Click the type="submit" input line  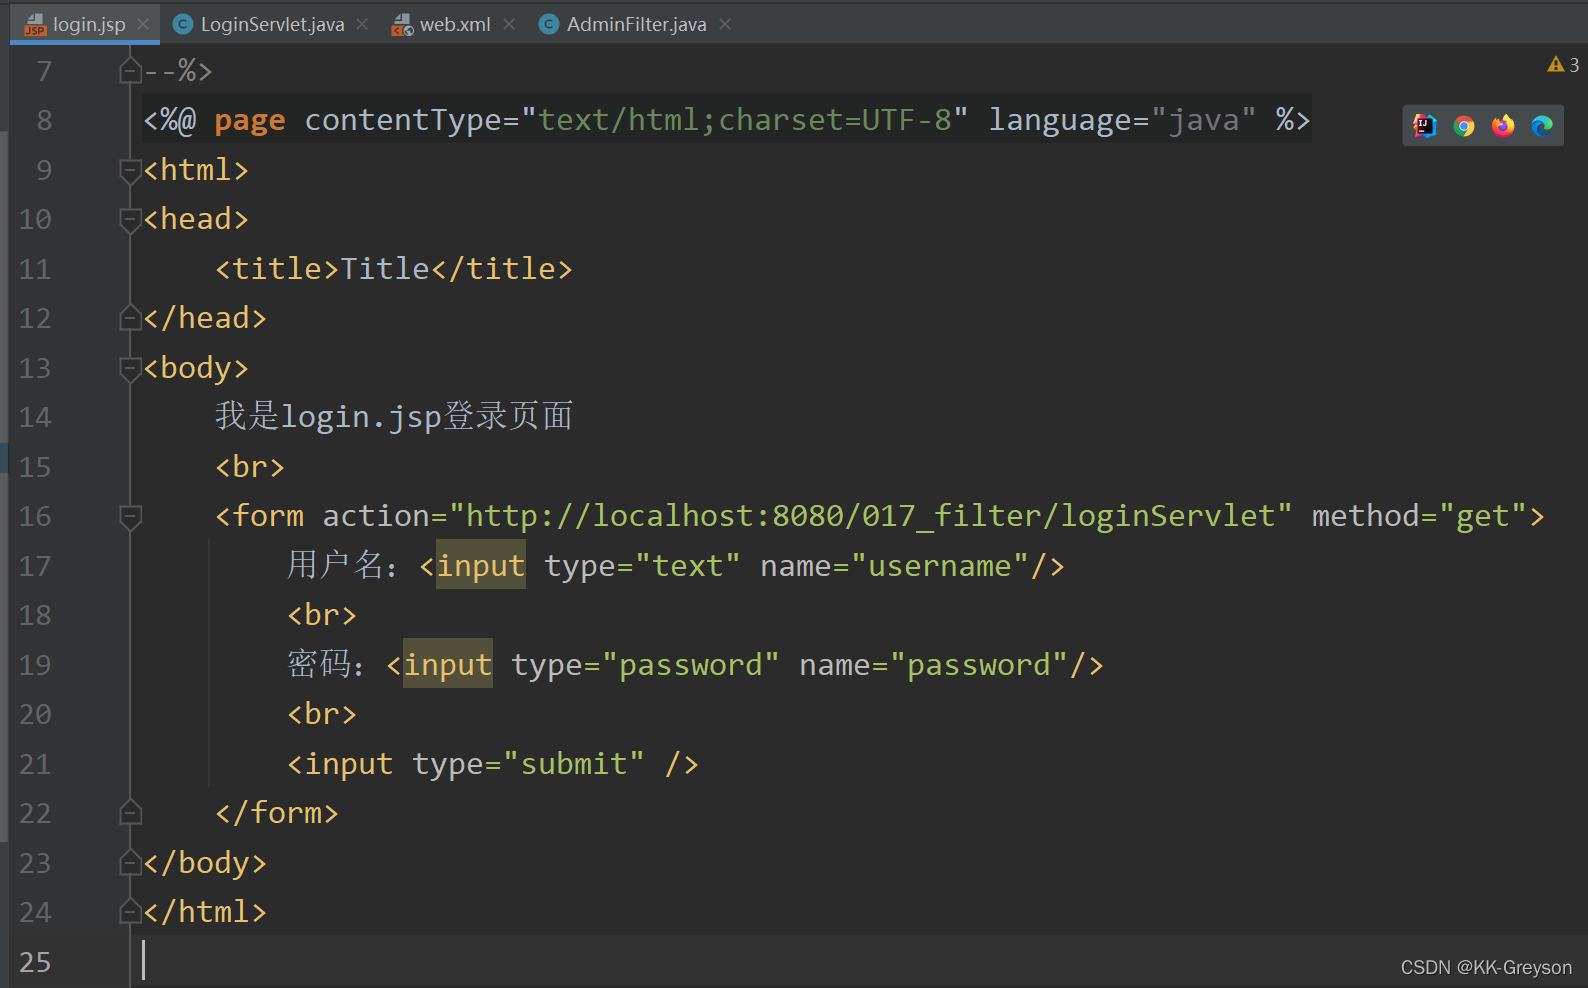493,764
